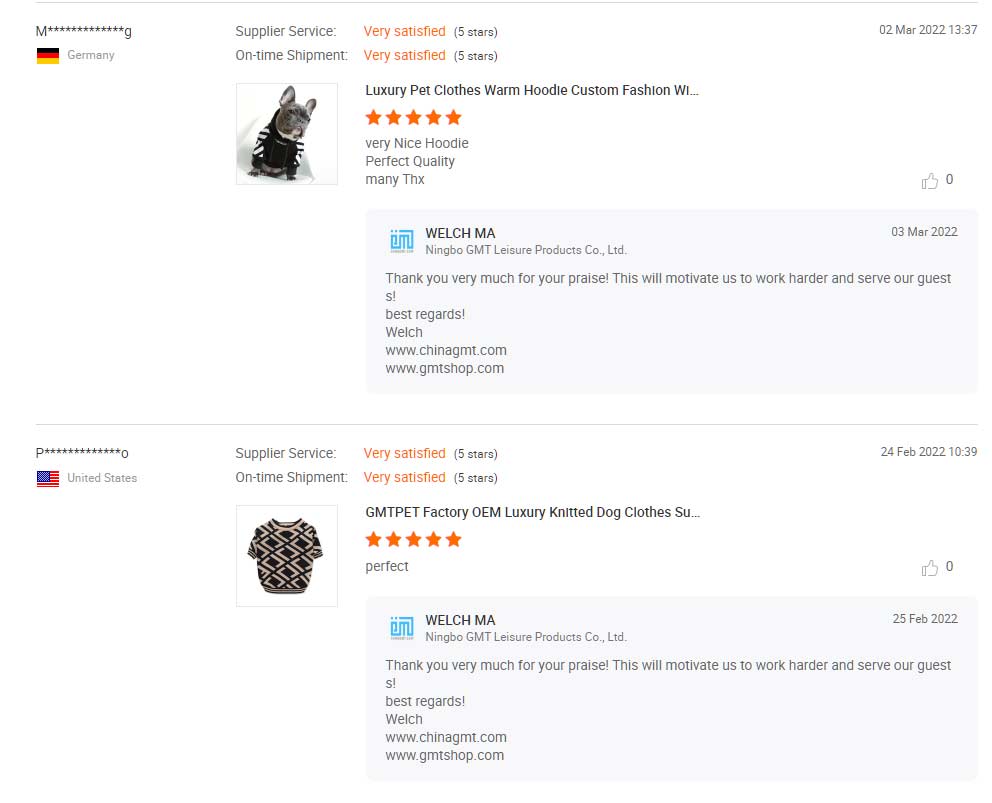Click reviewer name M*************g
This screenshot has width=992, height=803.
[x=84, y=32]
